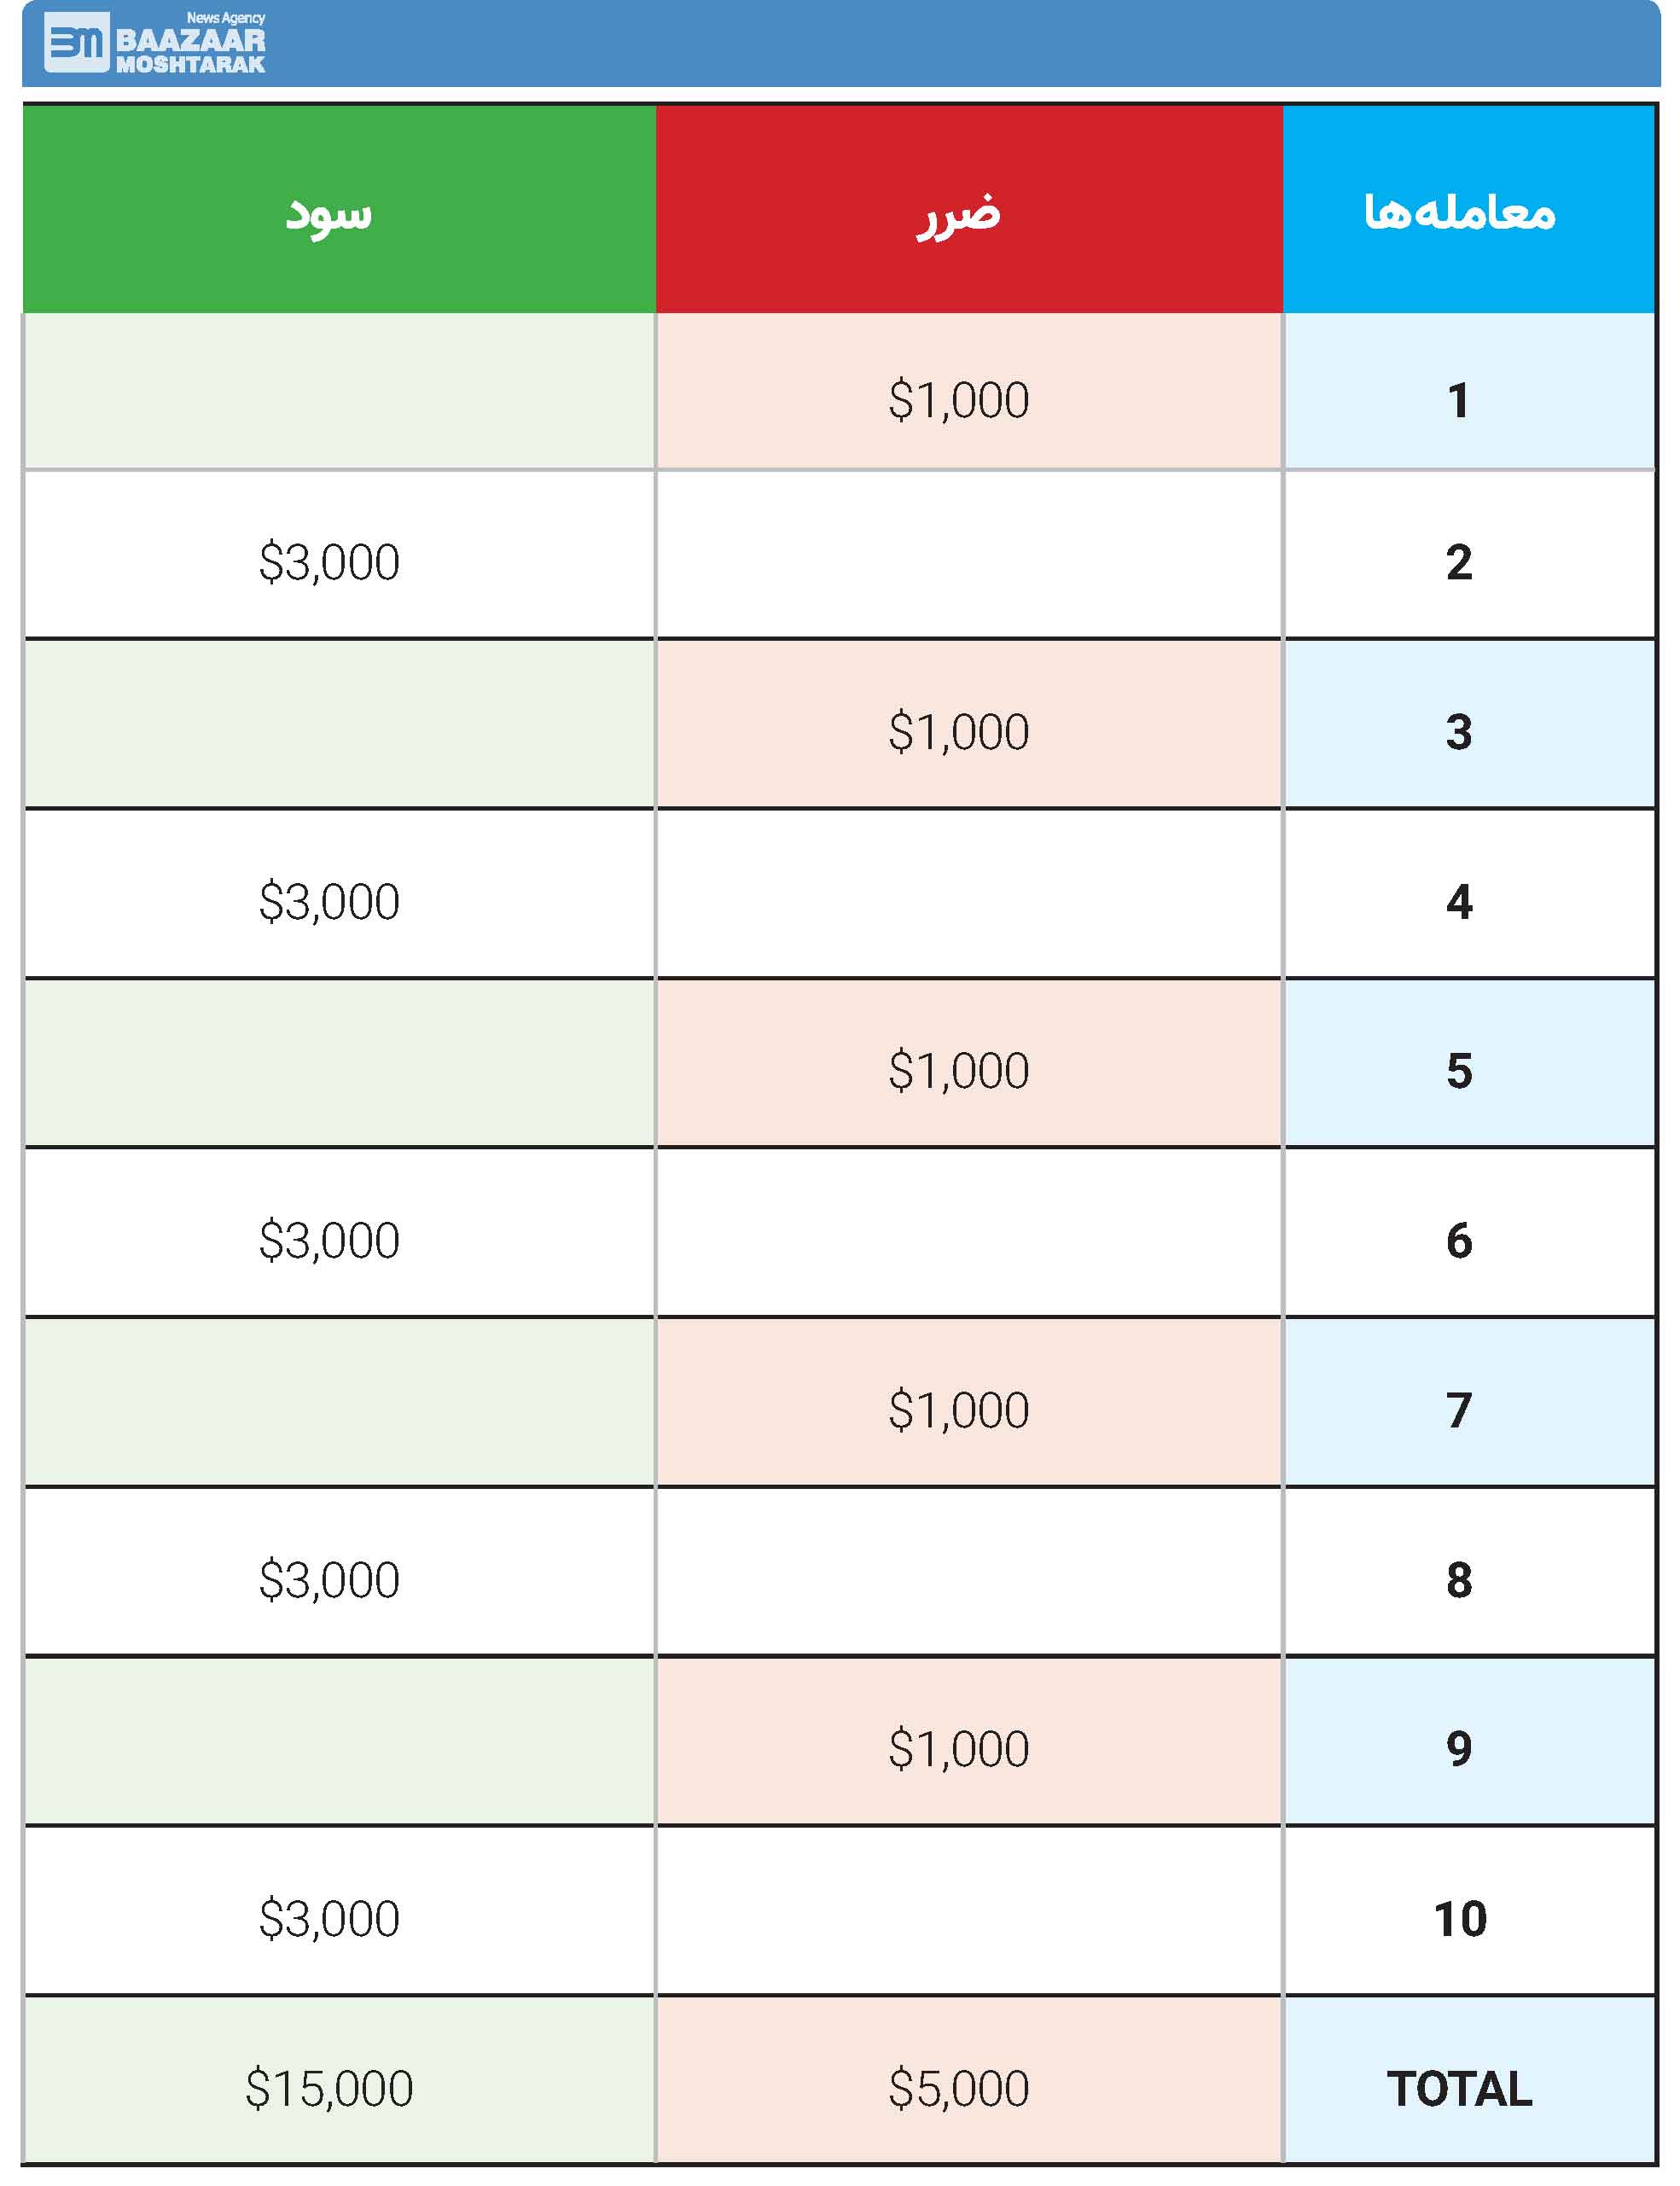The width and height of the screenshot is (1680, 2186).
Task: Click the $15,000 total profit cell
Action: tap(339, 2080)
